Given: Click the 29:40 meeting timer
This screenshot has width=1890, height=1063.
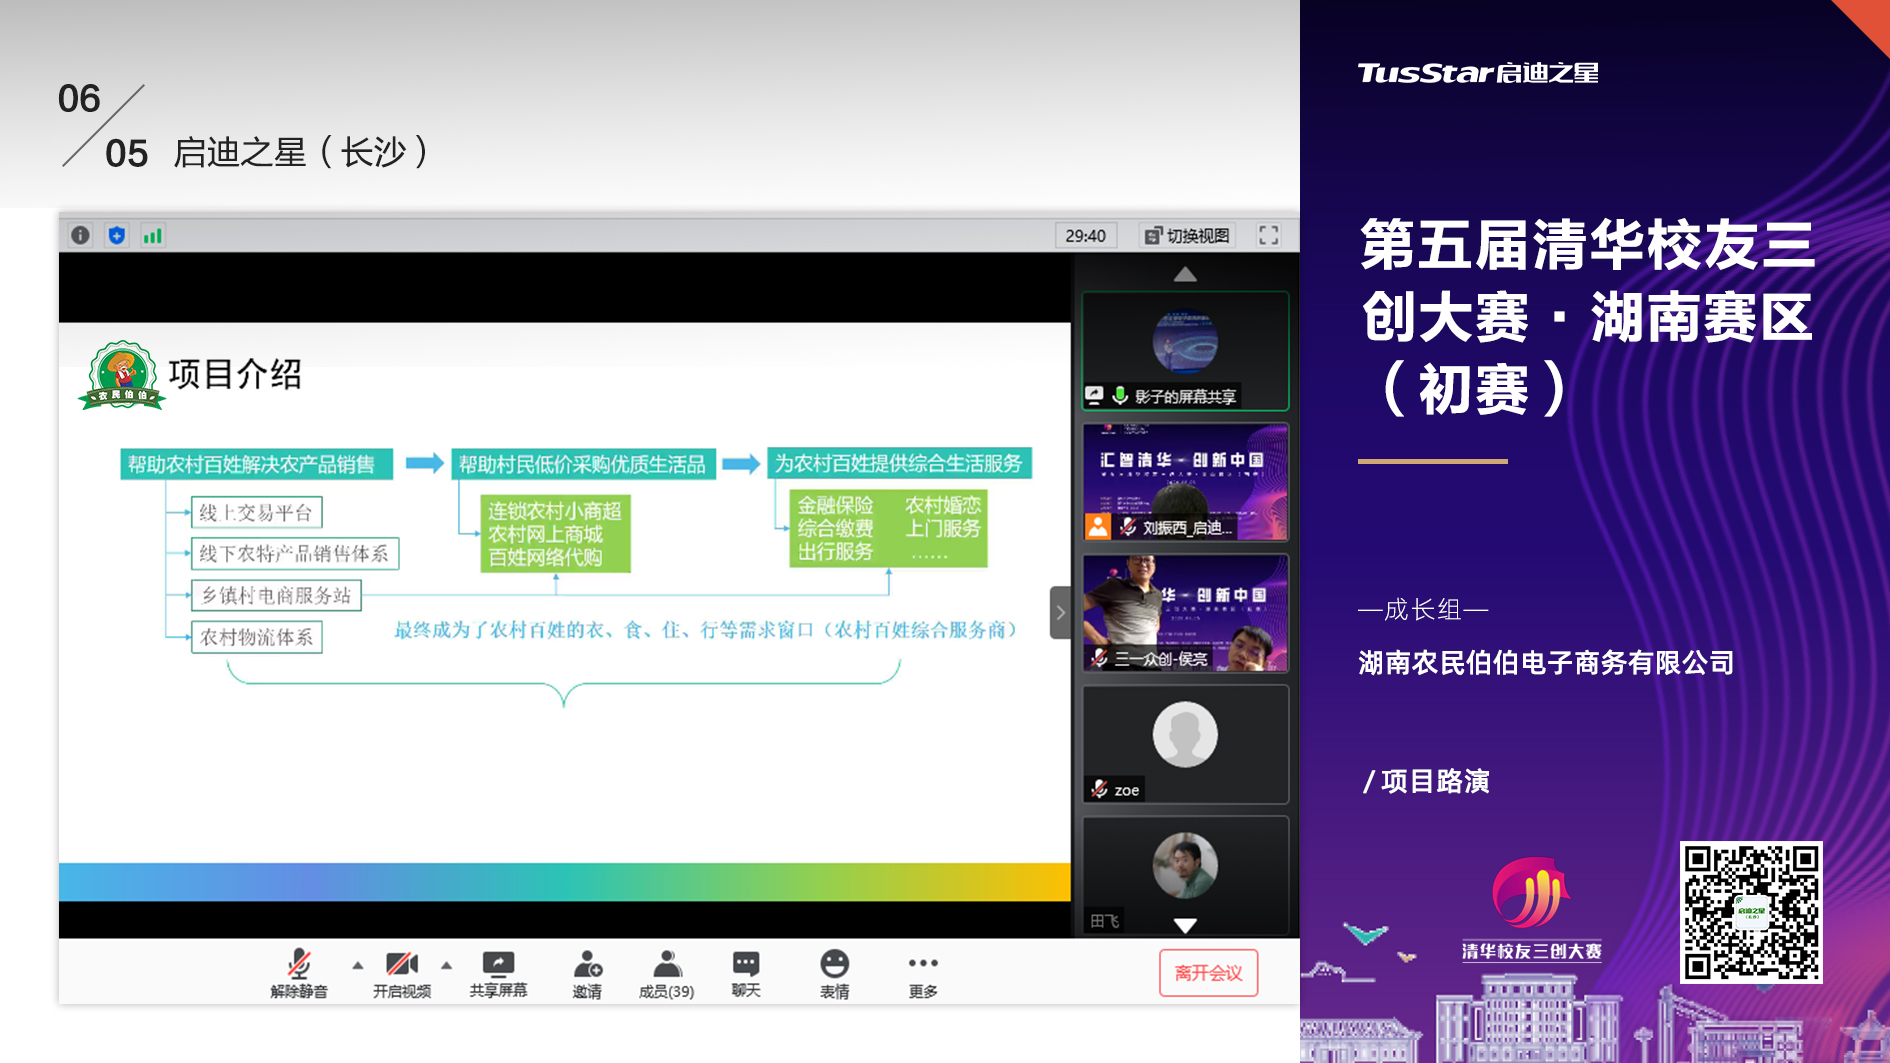Looking at the screenshot, I should pos(1085,235).
